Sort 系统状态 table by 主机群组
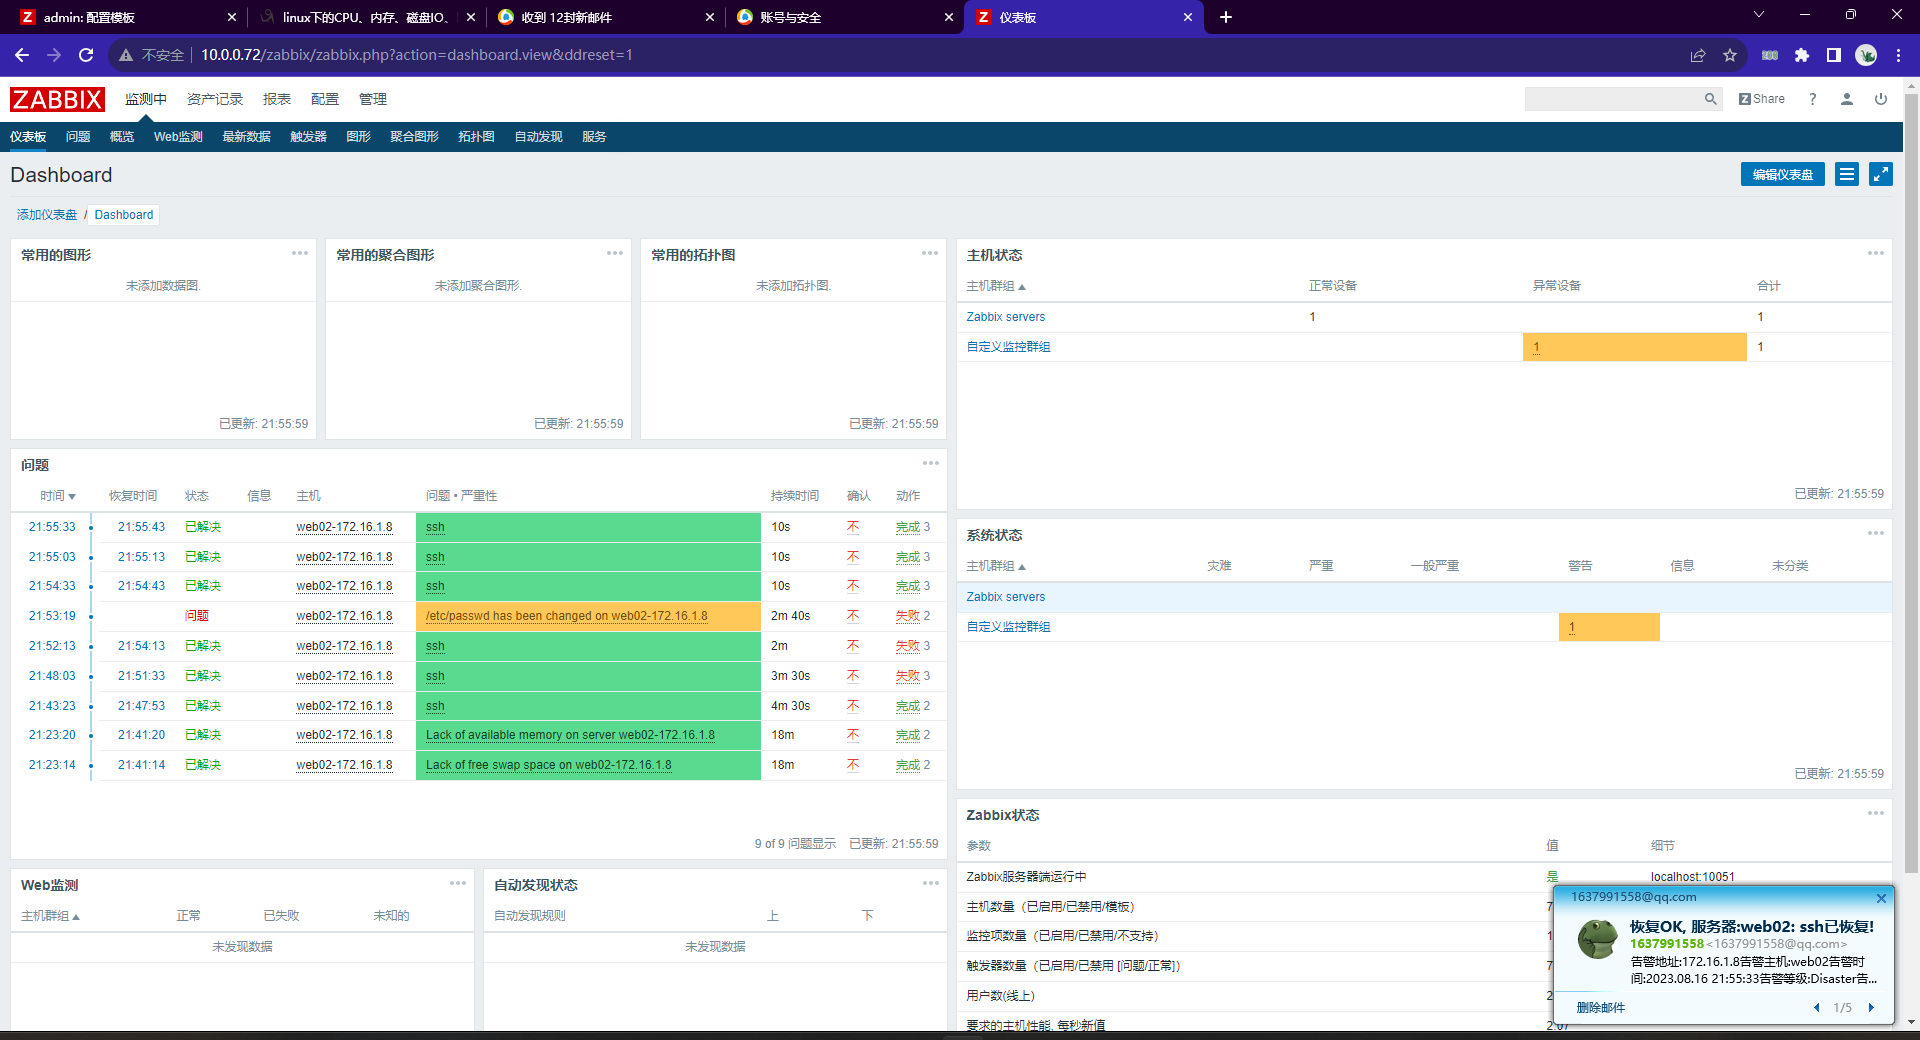Viewport: 1920px width, 1040px height. (x=996, y=566)
